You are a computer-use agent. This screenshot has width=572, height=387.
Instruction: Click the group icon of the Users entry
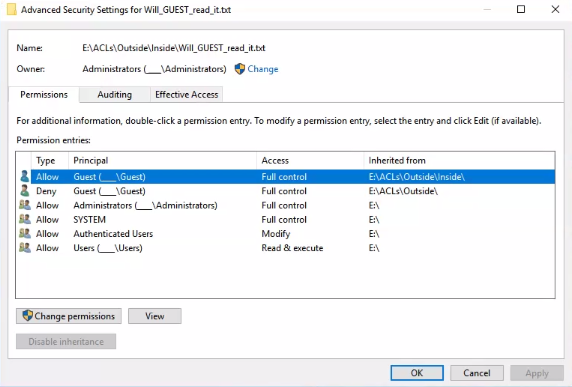coord(24,248)
